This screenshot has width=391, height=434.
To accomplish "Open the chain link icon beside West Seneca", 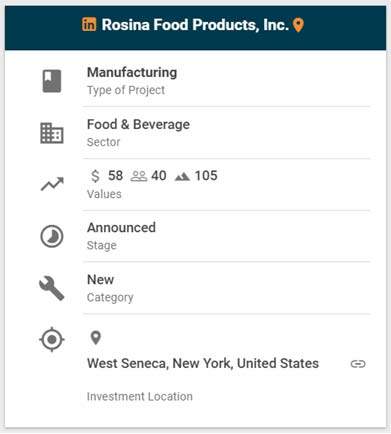I will coord(358,364).
